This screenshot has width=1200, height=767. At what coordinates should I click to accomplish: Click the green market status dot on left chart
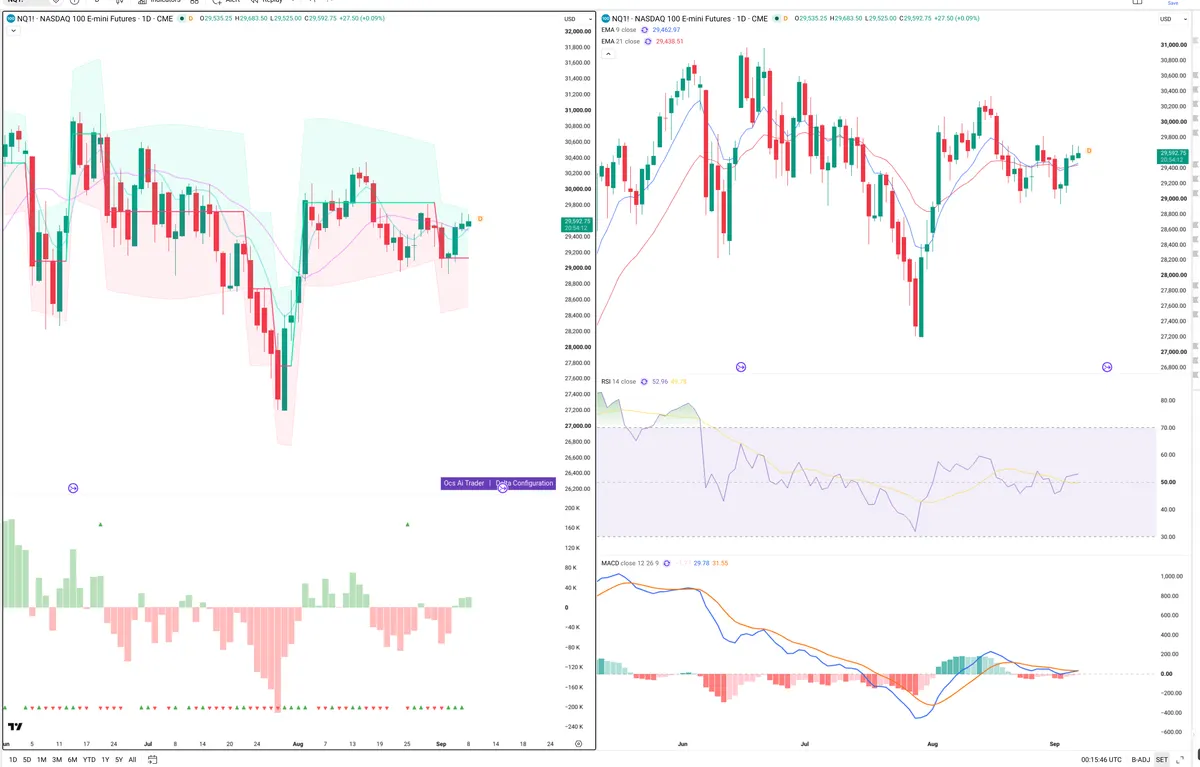(180, 19)
